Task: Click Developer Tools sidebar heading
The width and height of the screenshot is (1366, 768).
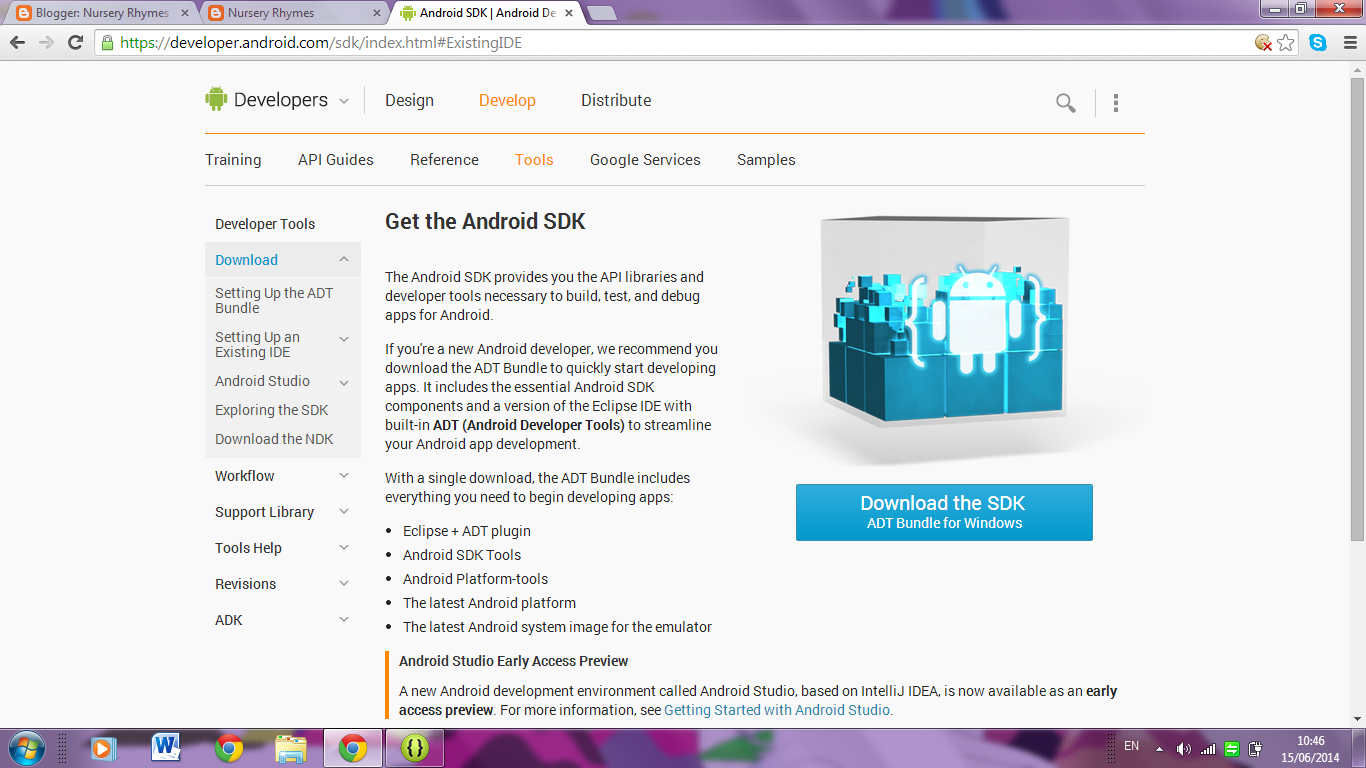Action: (x=265, y=224)
